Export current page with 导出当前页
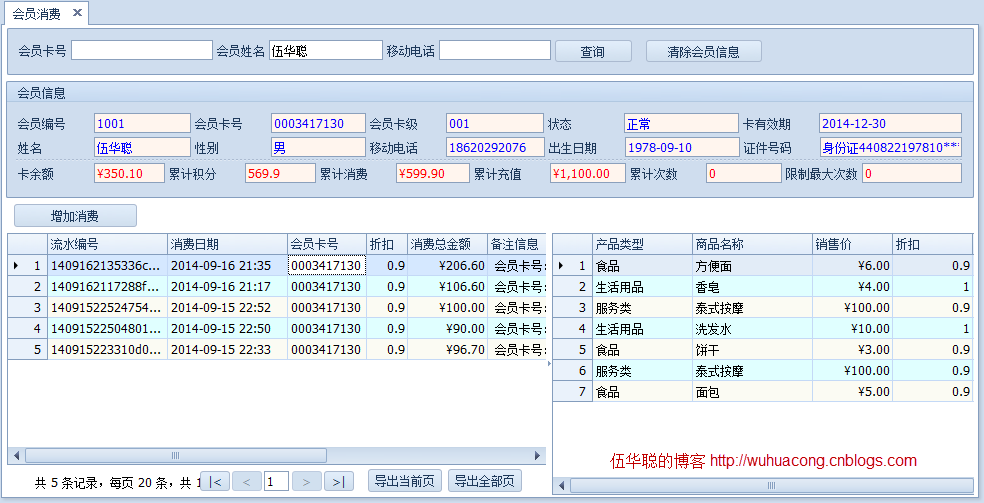The image size is (984, 503). click(404, 481)
